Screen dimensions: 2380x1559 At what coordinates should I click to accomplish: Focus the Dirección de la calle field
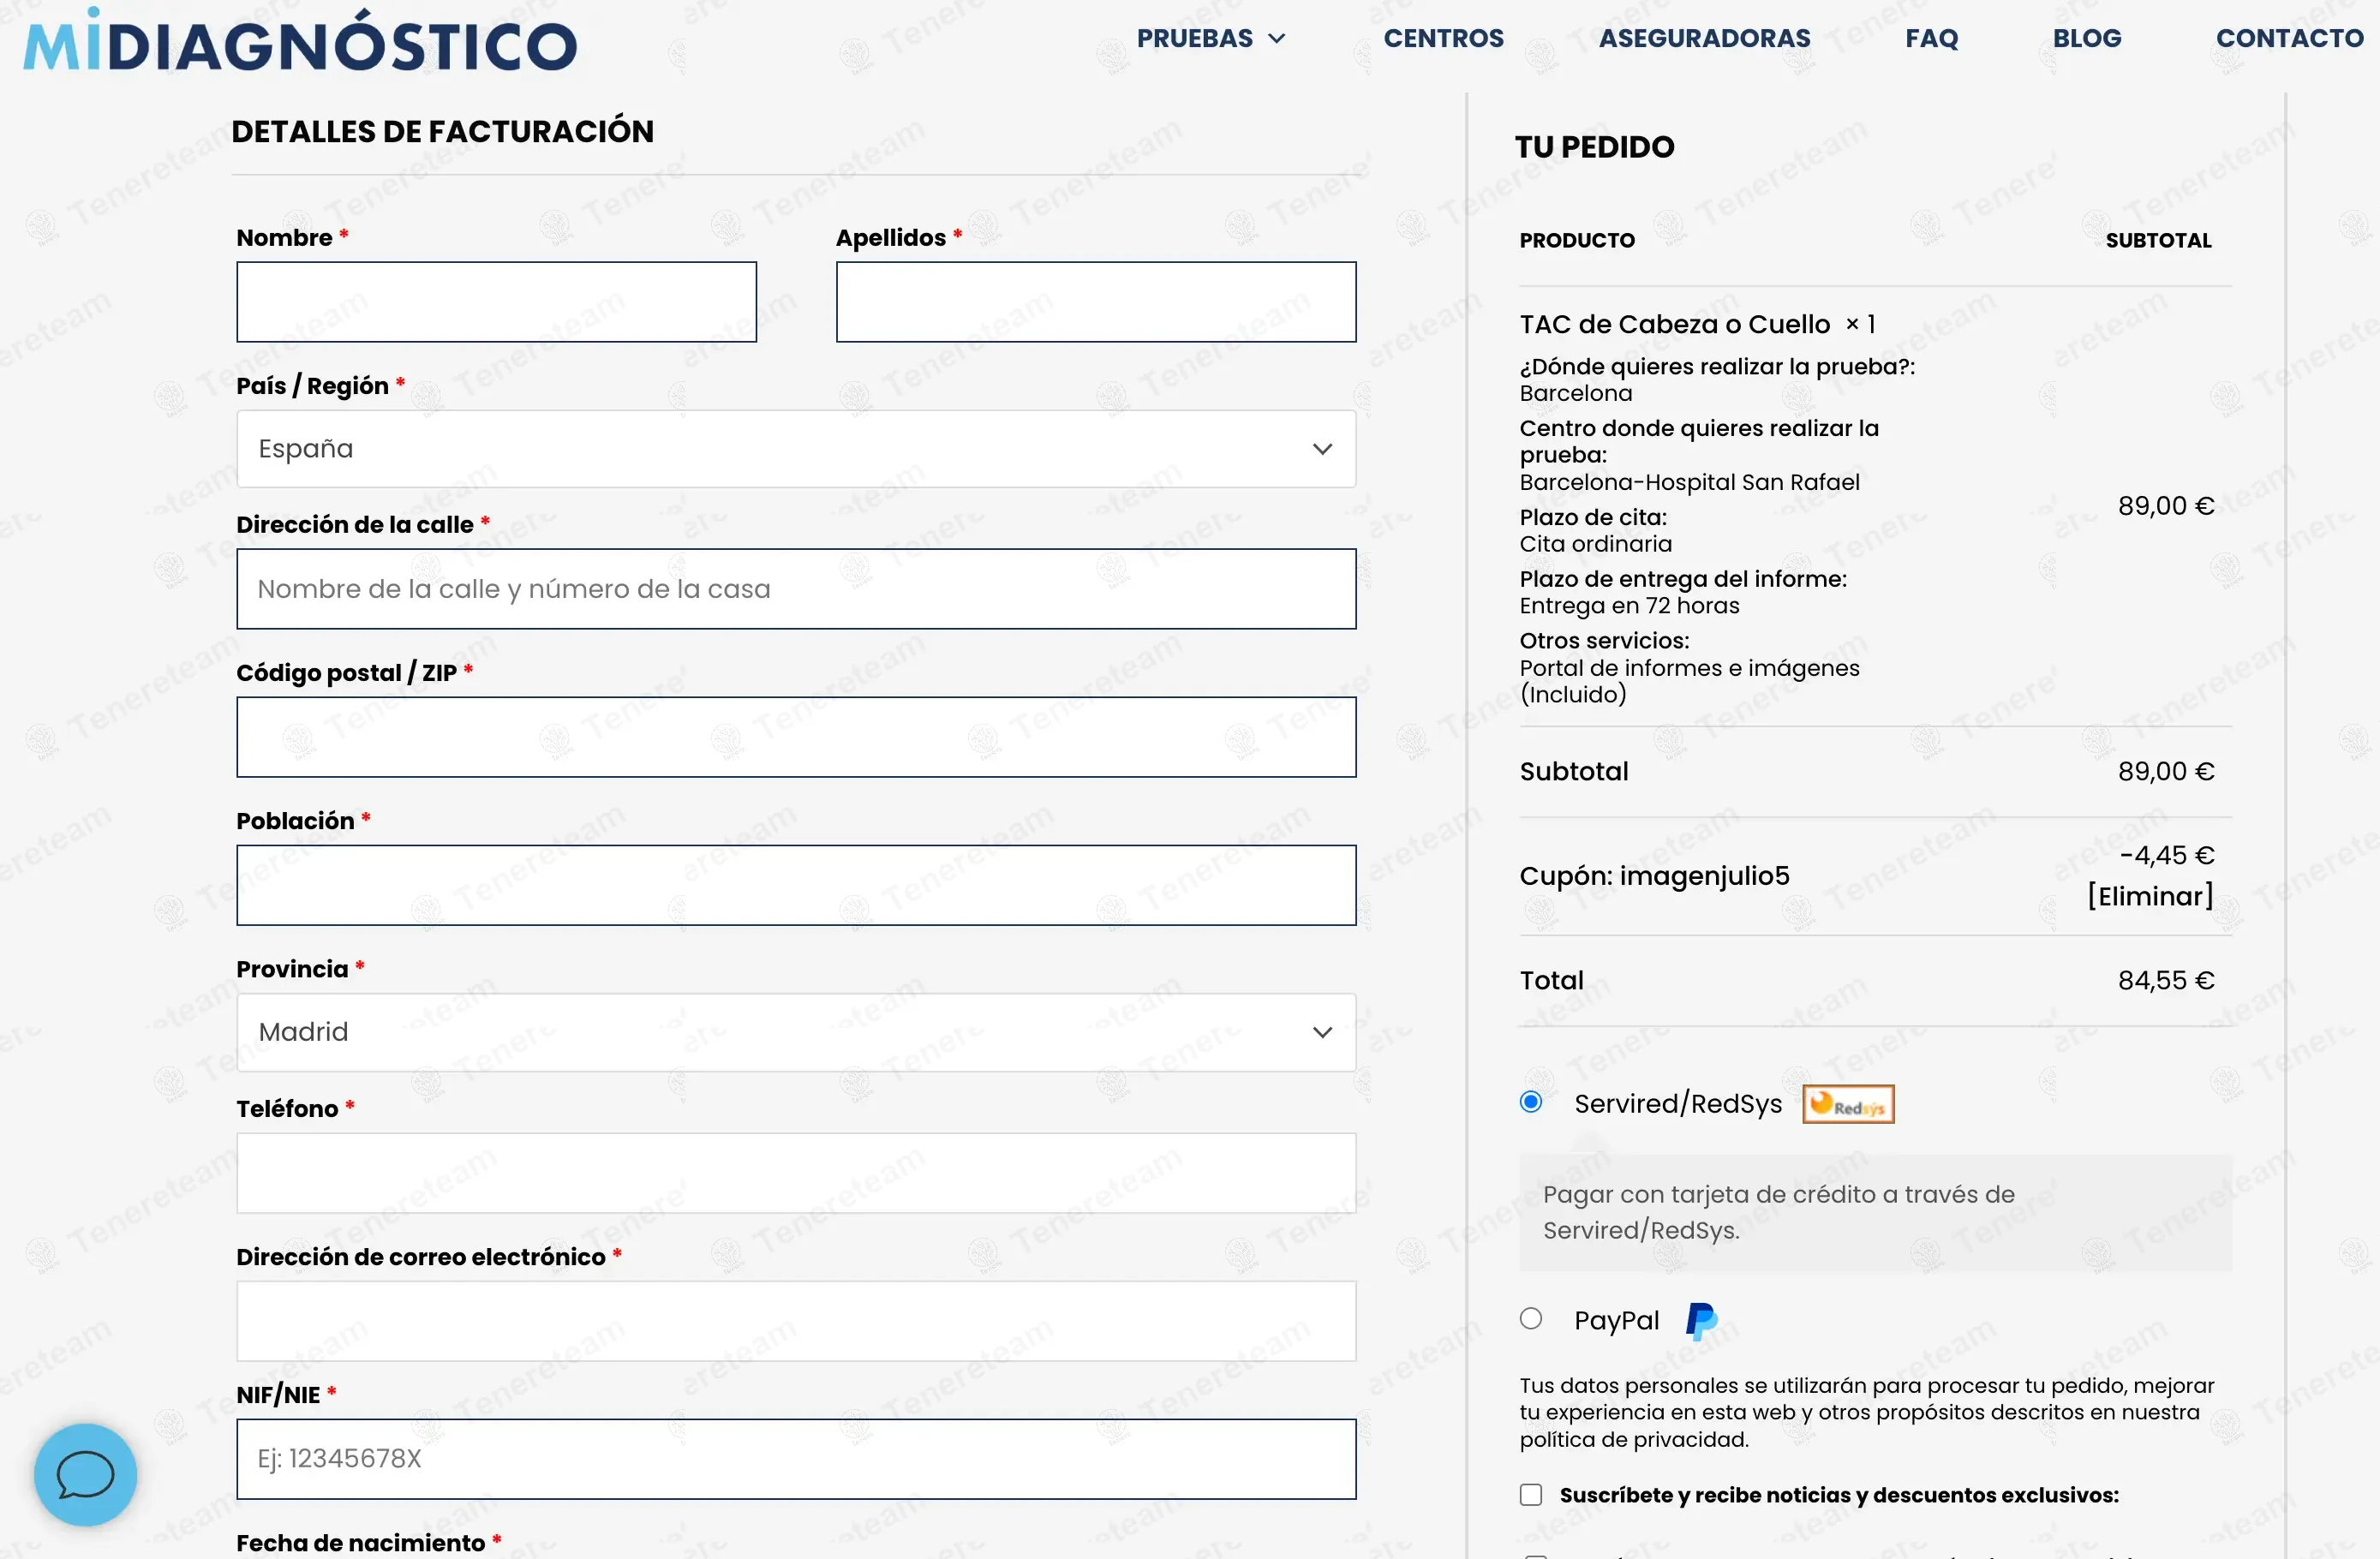[x=796, y=589]
